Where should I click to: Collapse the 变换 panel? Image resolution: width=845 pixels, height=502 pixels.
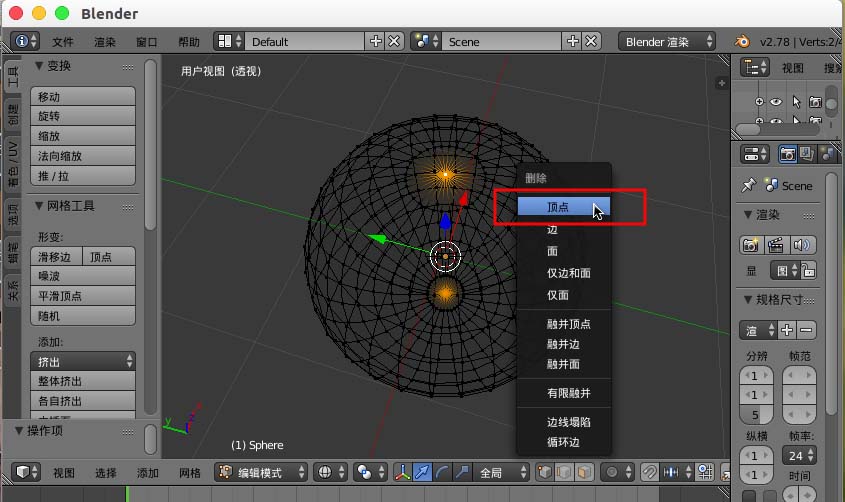click(x=39, y=65)
